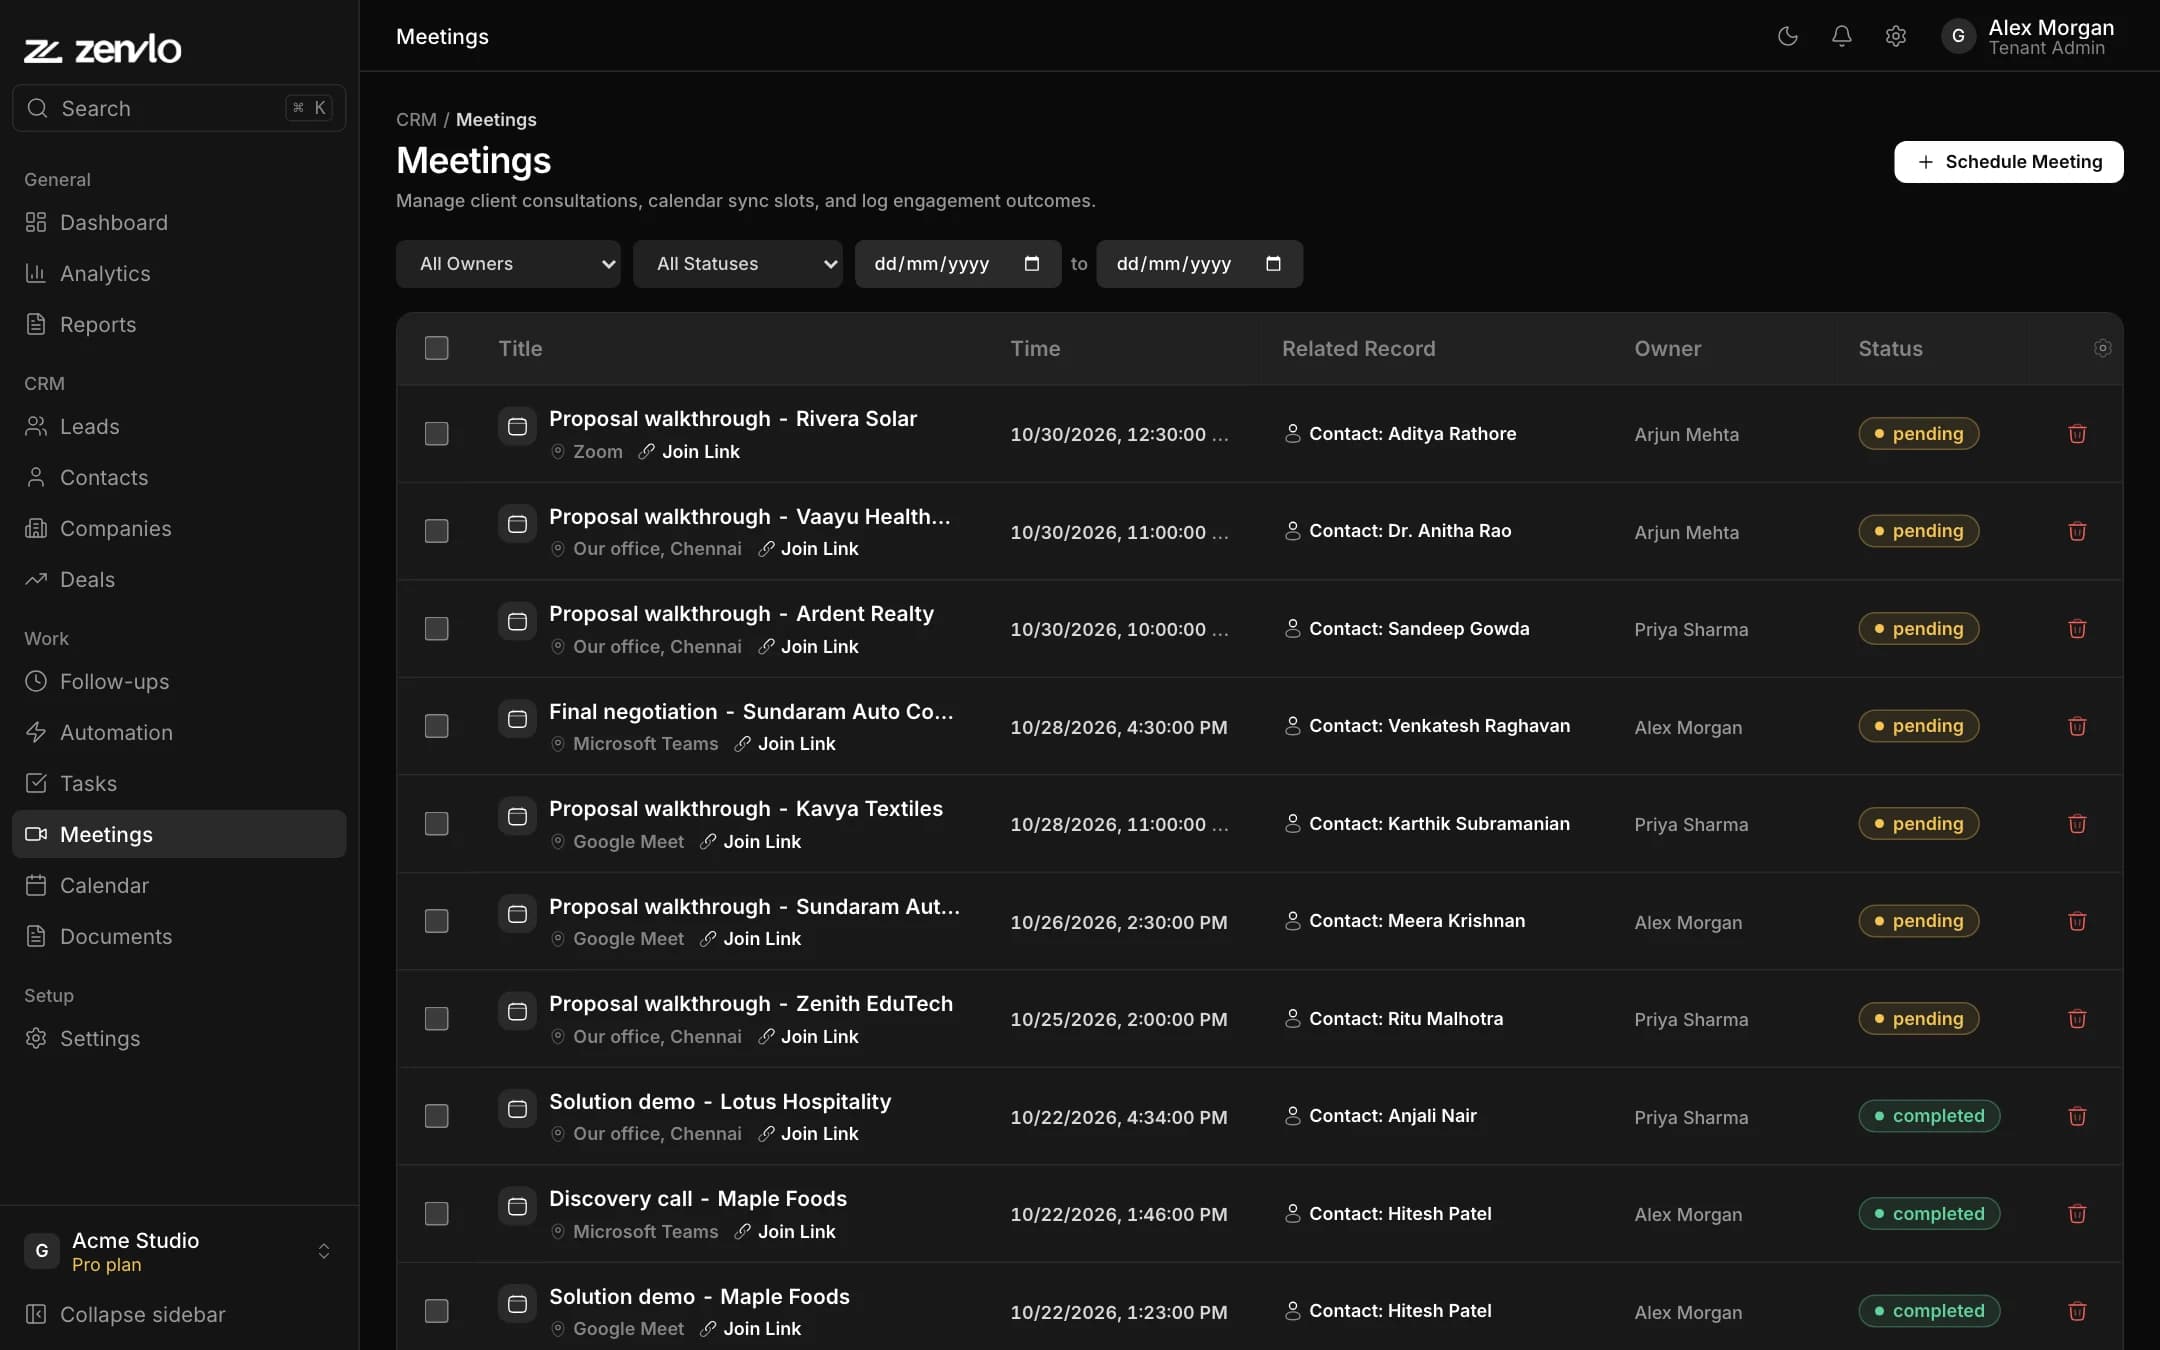Click calendar icon for Kavya Textiles meeting
The width and height of the screenshot is (2160, 1350).
tap(517, 817)
